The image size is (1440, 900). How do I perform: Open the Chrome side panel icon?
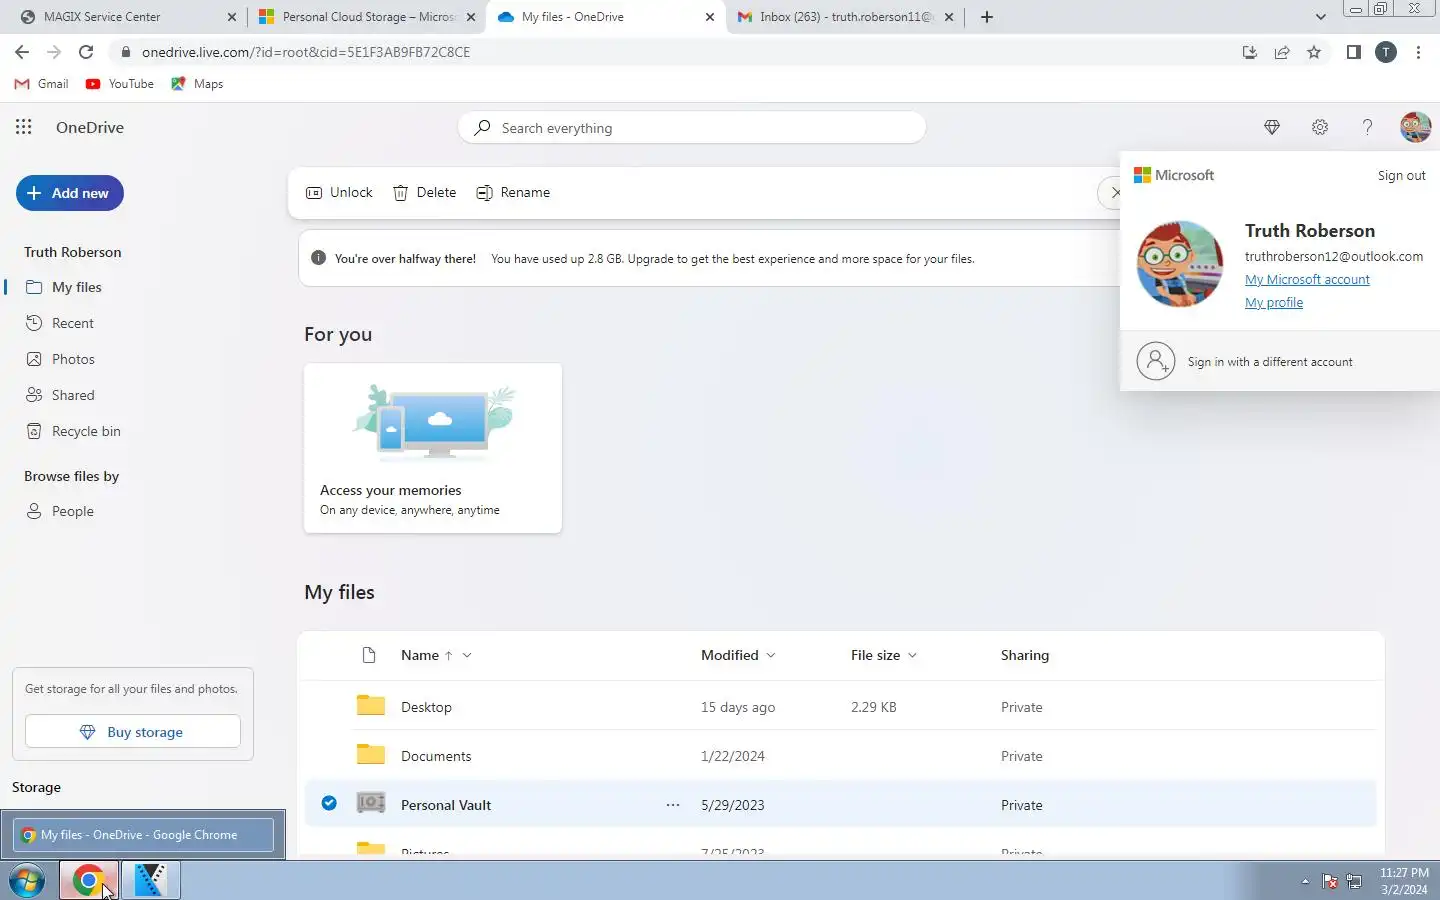pos(1353,52)
